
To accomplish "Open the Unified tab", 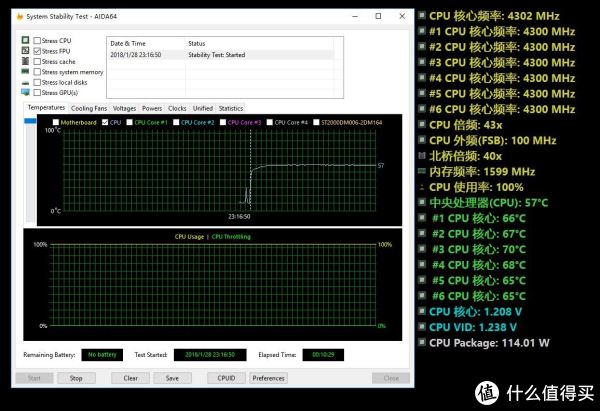I will click(202, 108).
